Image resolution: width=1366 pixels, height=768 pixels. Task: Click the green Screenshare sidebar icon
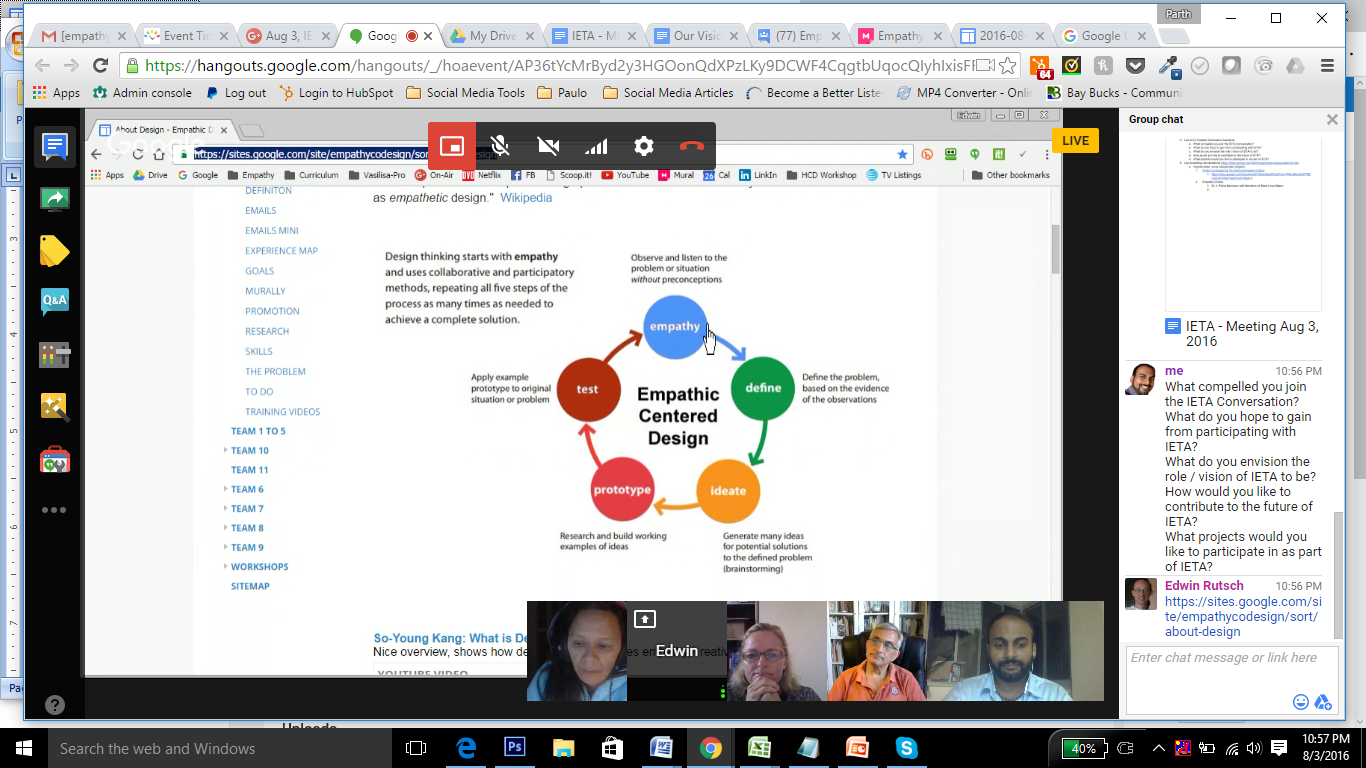click(x=54, y=199)
